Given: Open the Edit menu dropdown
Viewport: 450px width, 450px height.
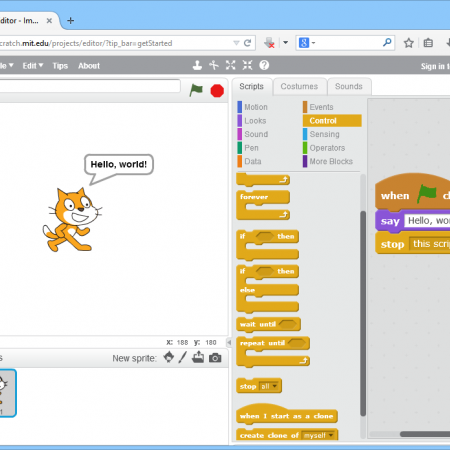Looking at the screenshot, I should point(33,66).
